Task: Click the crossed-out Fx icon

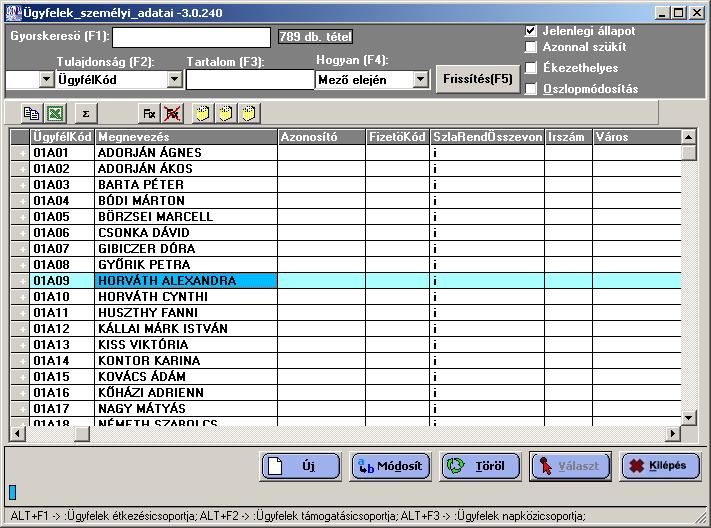Action: (x=171, y=113)
